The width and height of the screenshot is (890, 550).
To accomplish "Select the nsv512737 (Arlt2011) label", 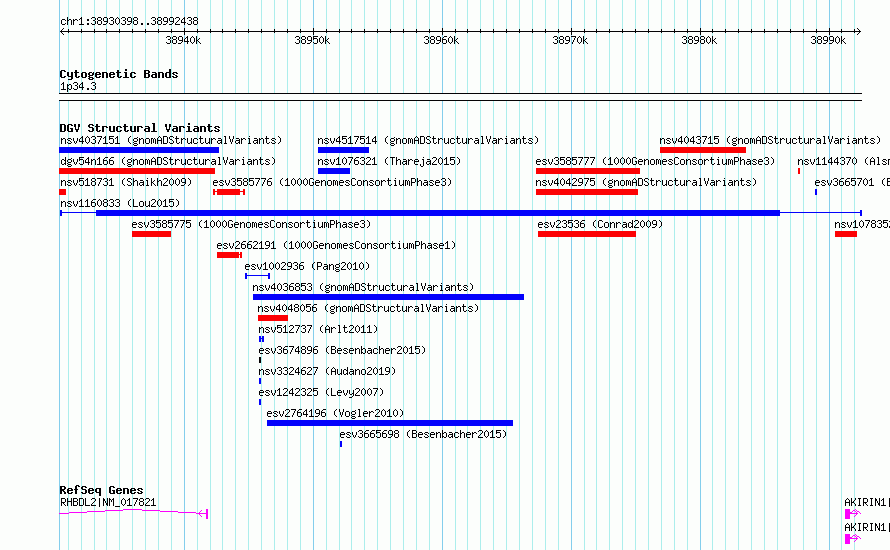I will point(318,329).
